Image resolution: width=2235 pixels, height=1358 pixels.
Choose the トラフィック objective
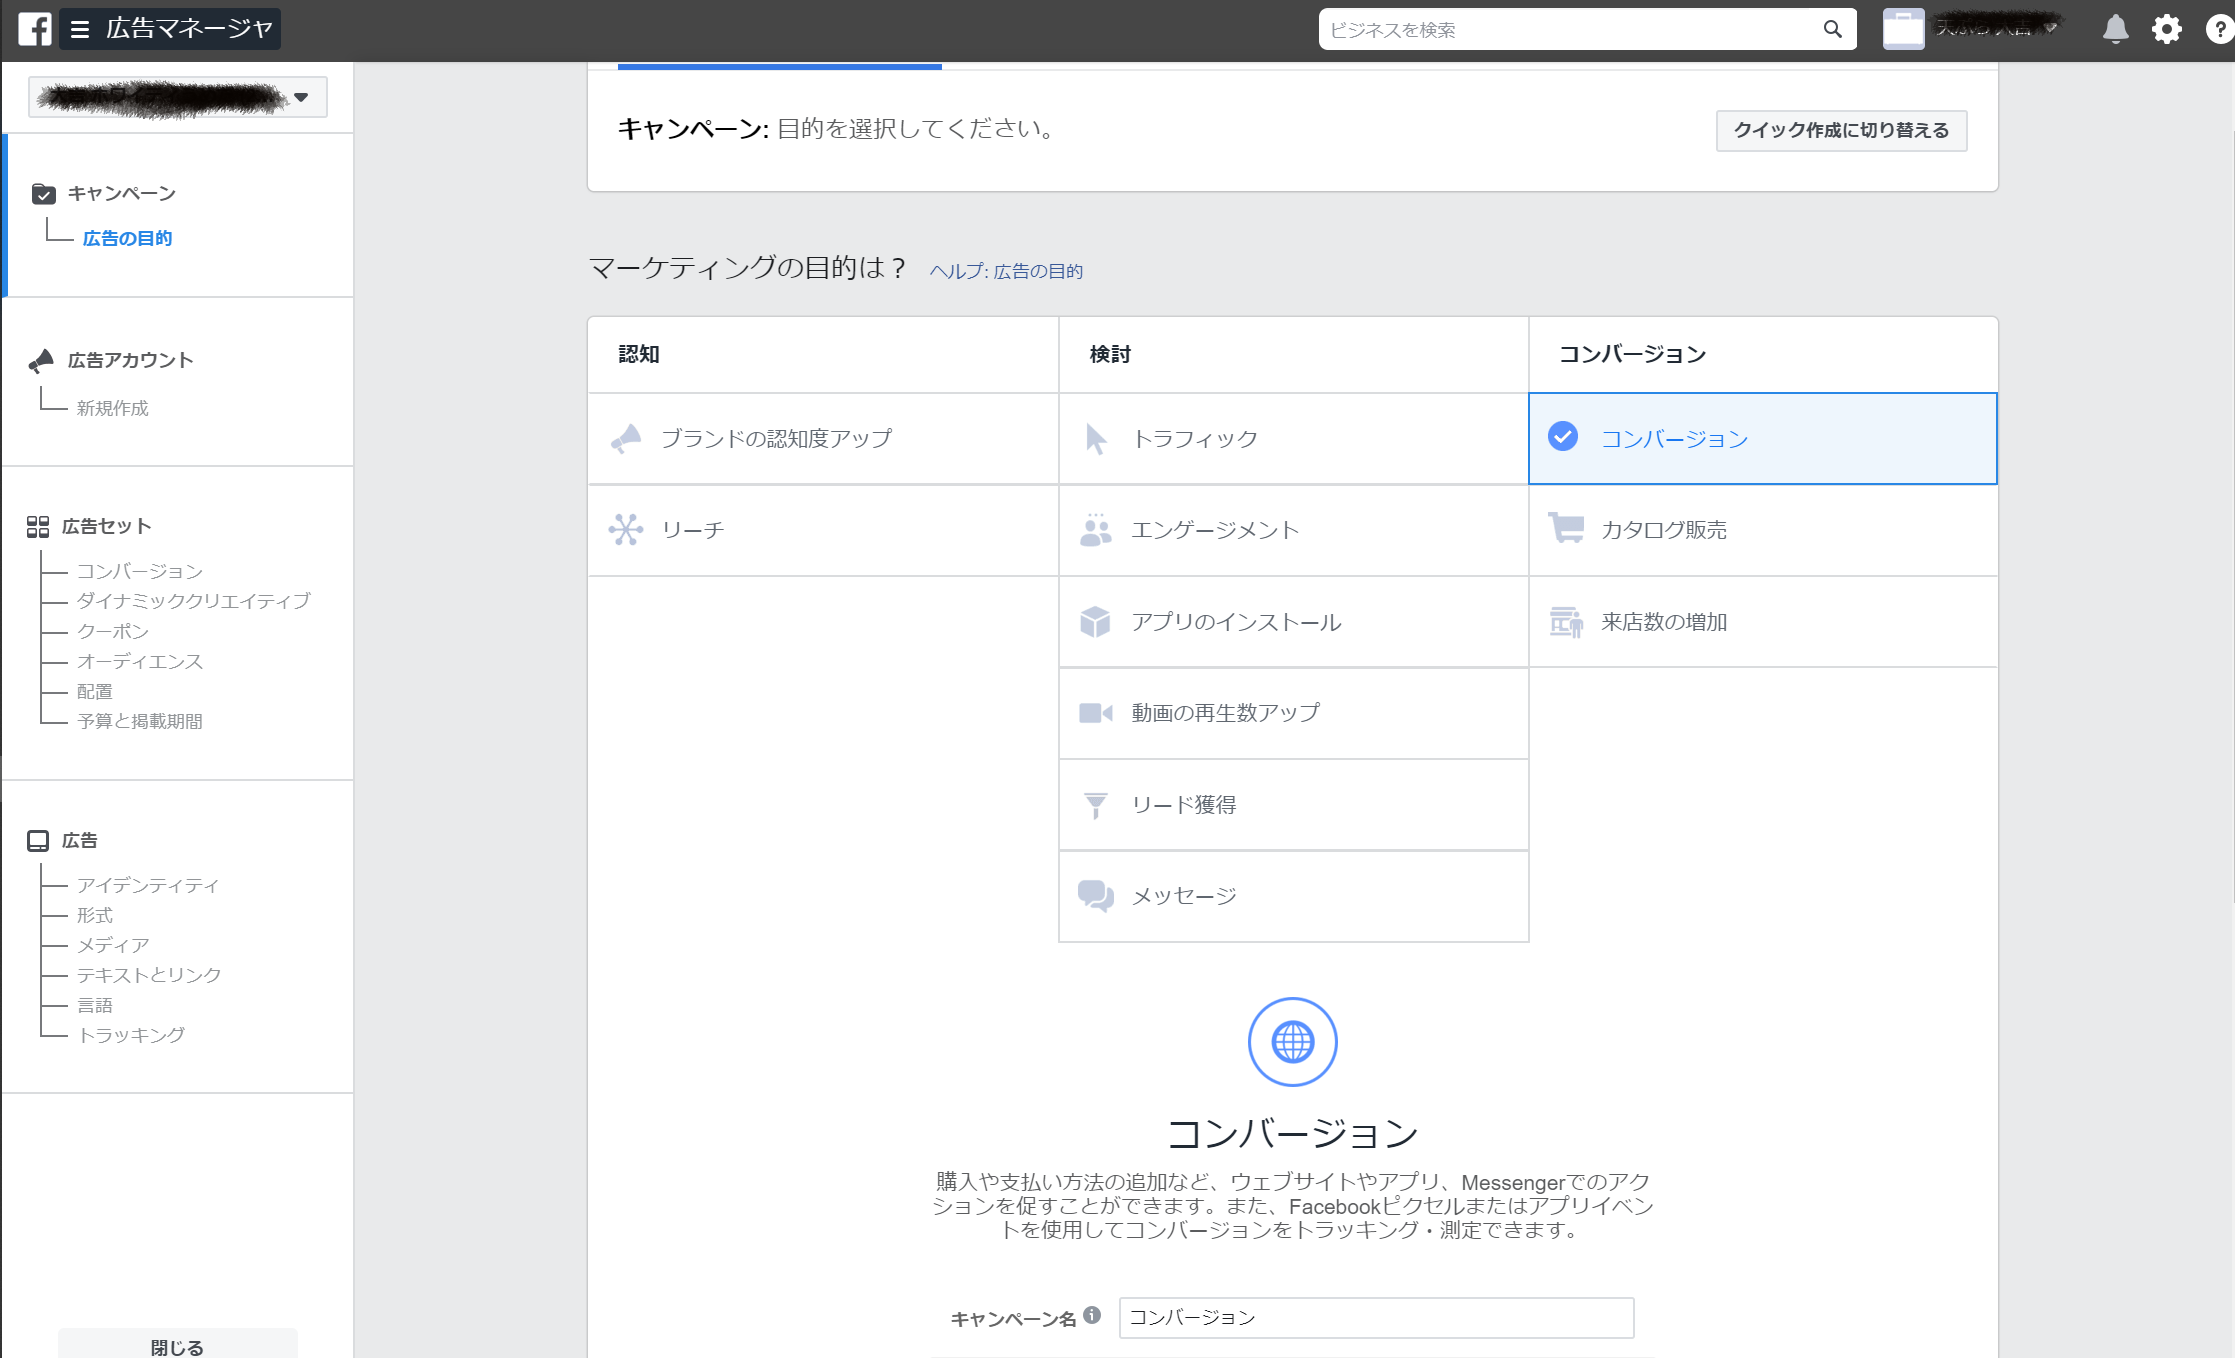(x=1194, y=439)
